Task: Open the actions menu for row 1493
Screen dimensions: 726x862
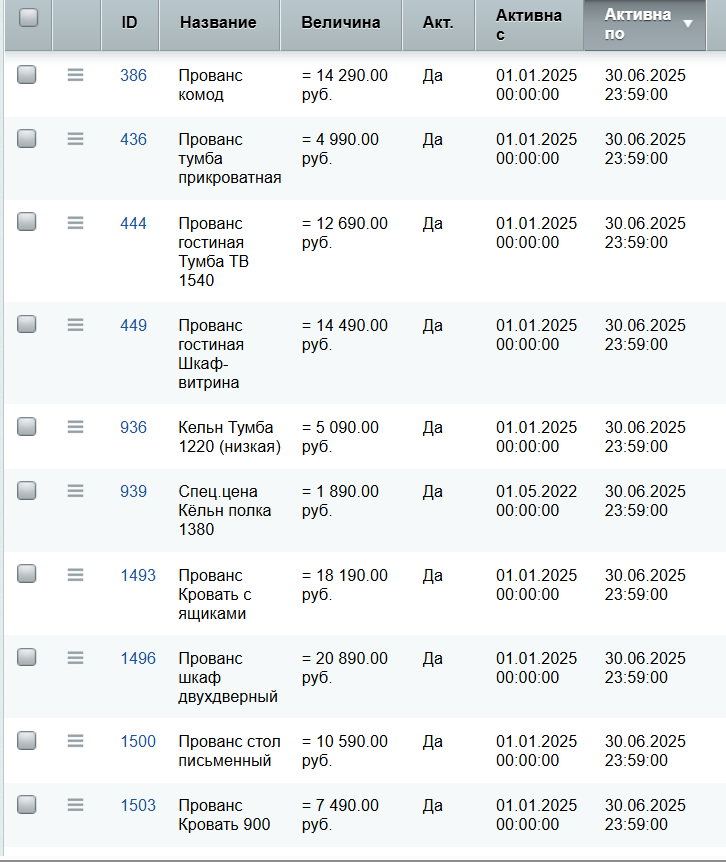Action: pyautogui.click(x=75, y=574)
